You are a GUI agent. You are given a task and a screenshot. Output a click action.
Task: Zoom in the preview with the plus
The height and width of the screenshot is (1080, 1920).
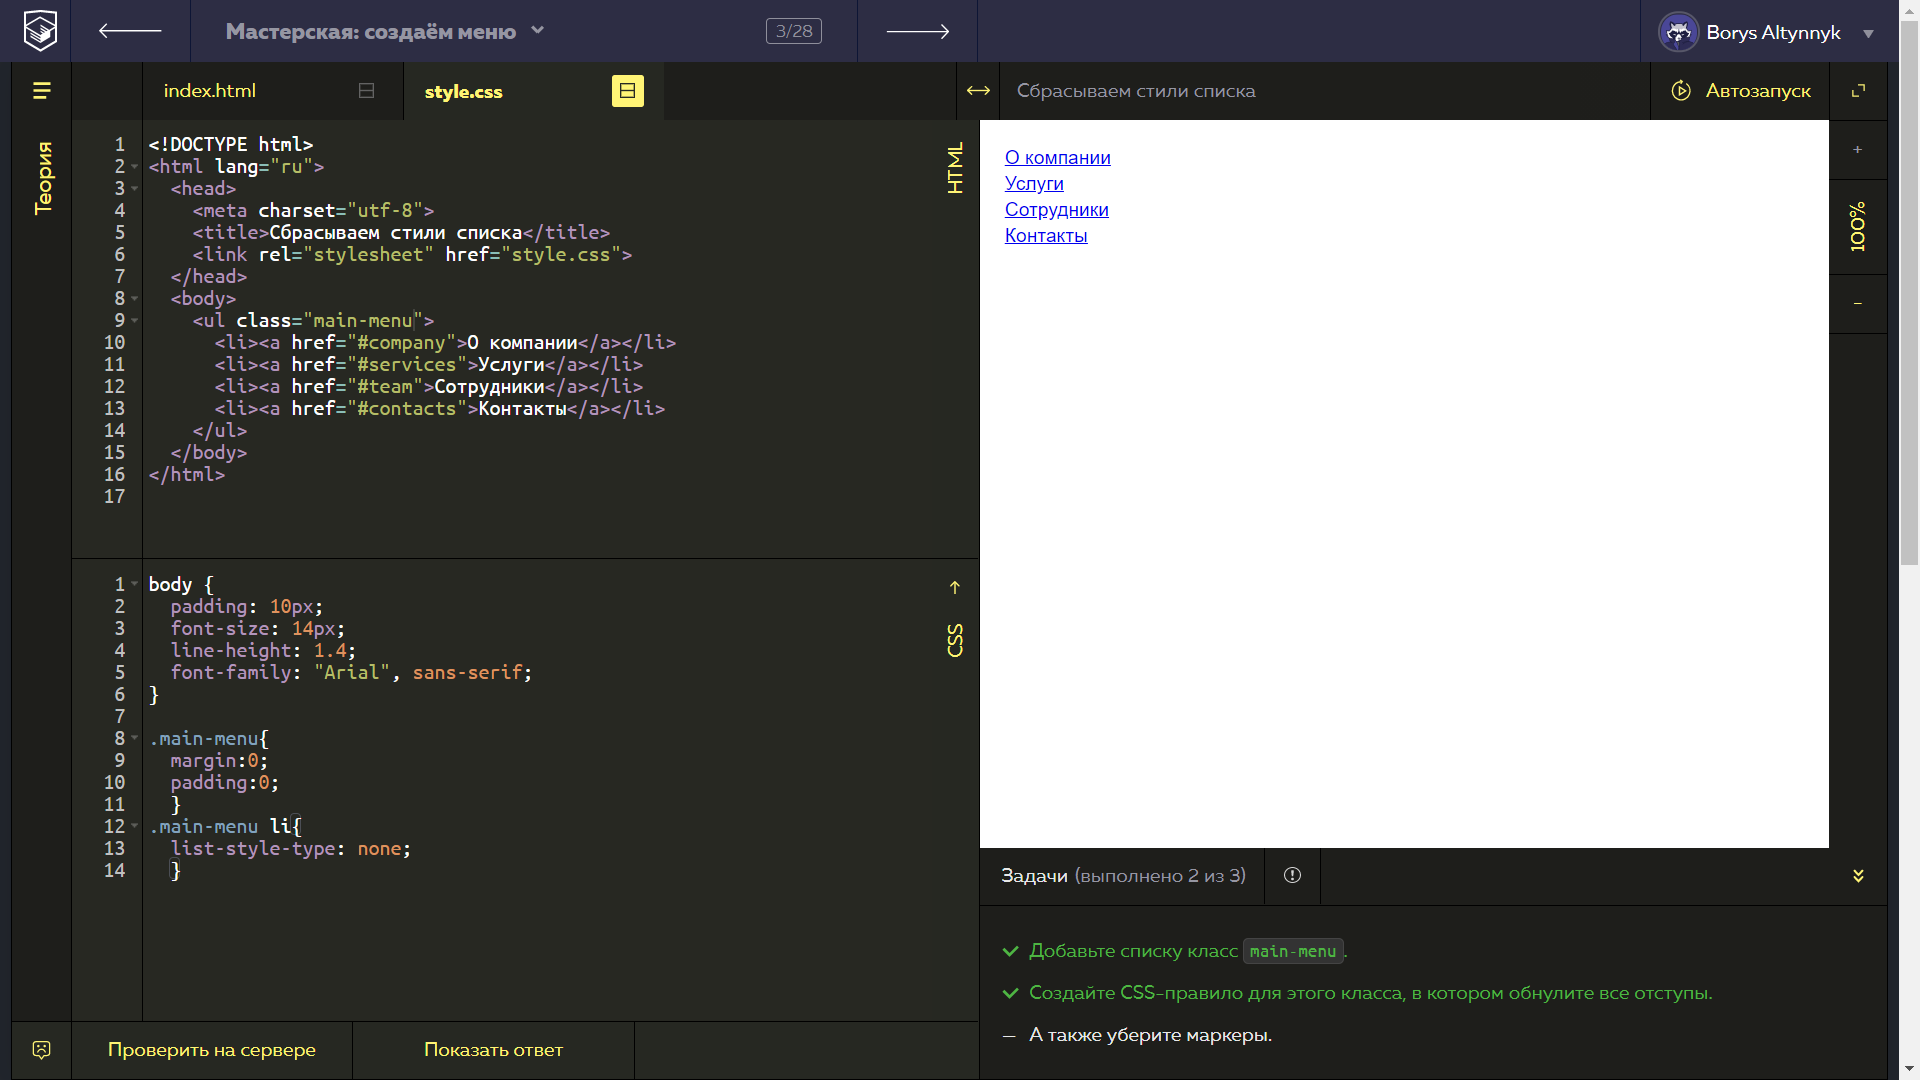1857,150
